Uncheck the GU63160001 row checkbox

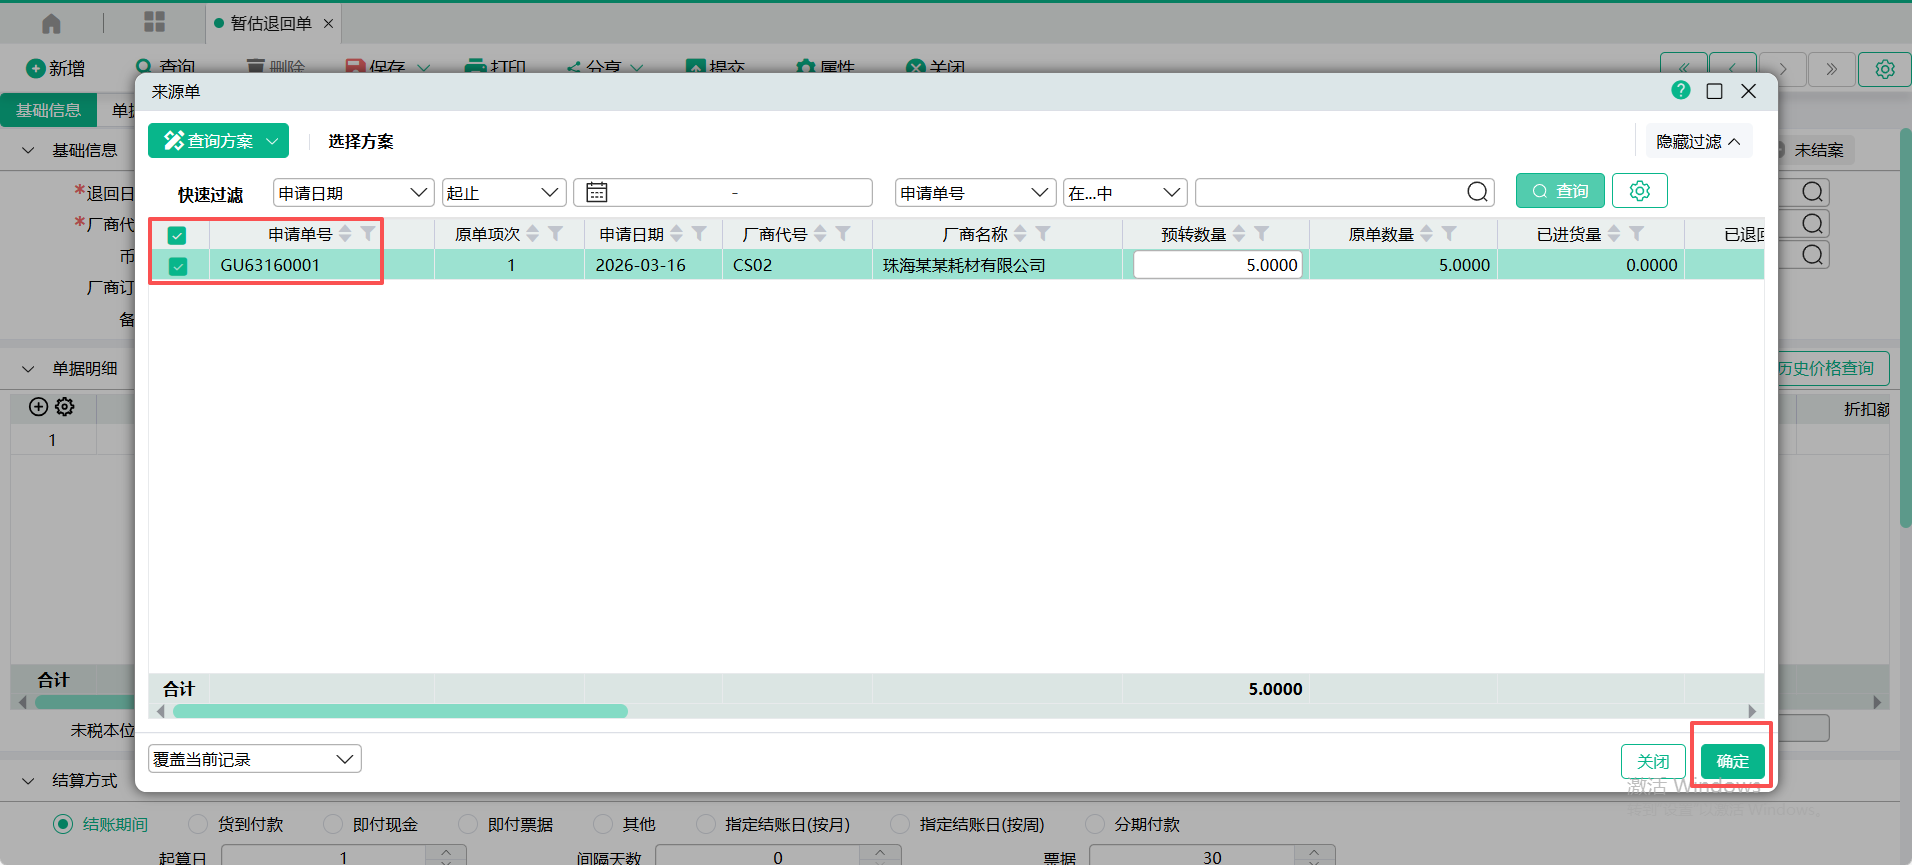pos(178,266)
